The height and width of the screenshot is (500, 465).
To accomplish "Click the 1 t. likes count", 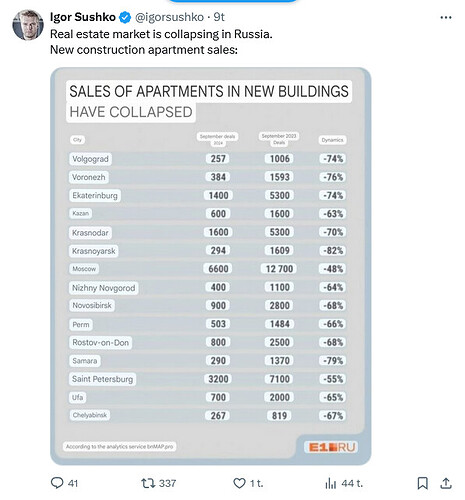I will (256, 483).
